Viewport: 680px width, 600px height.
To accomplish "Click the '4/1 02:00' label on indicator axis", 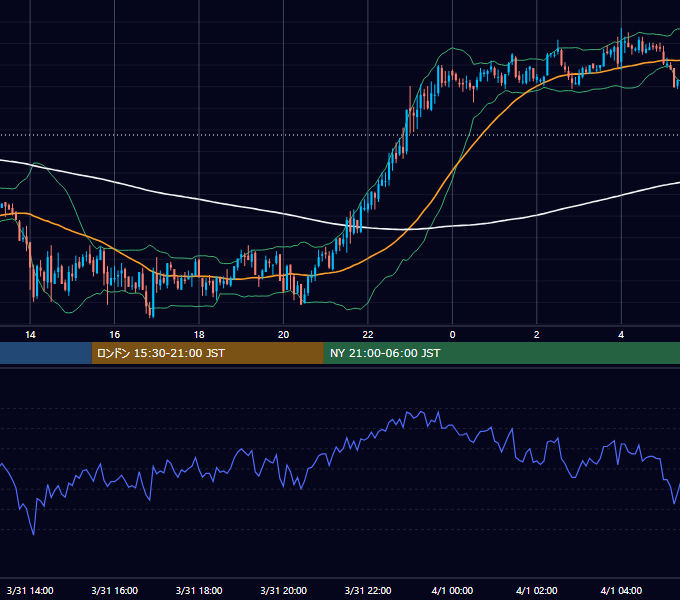I will (536, 590).
